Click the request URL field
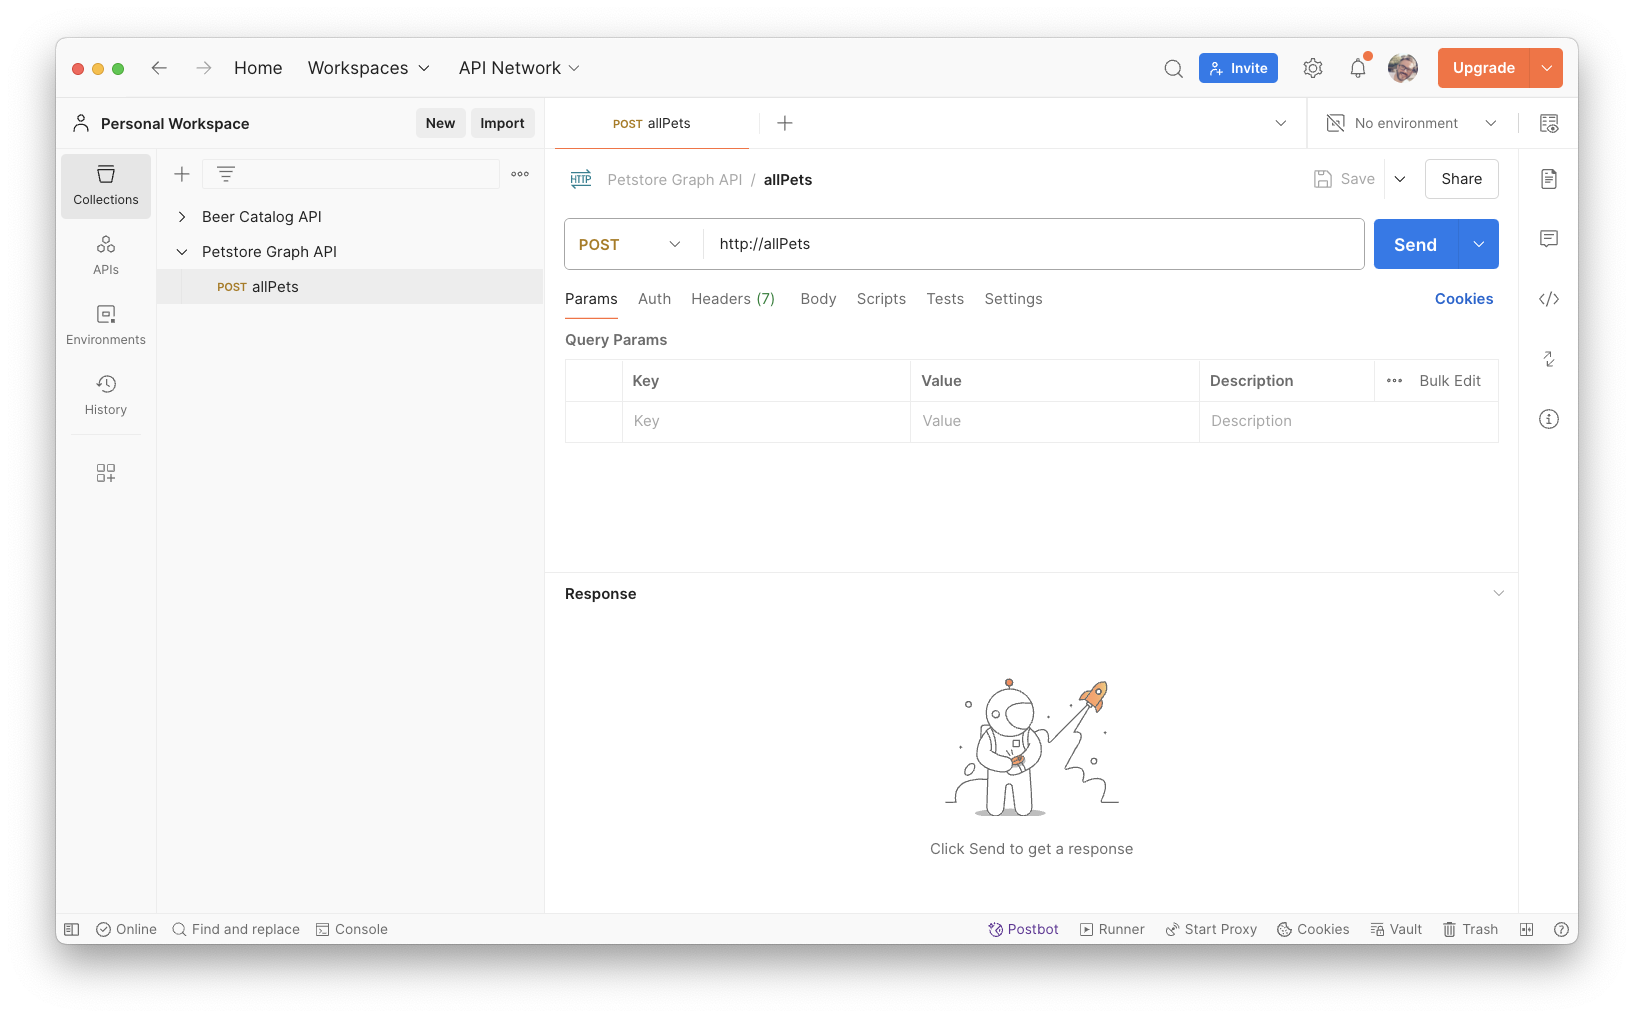This screenshot has width=1634, height=1018. 1000,244
